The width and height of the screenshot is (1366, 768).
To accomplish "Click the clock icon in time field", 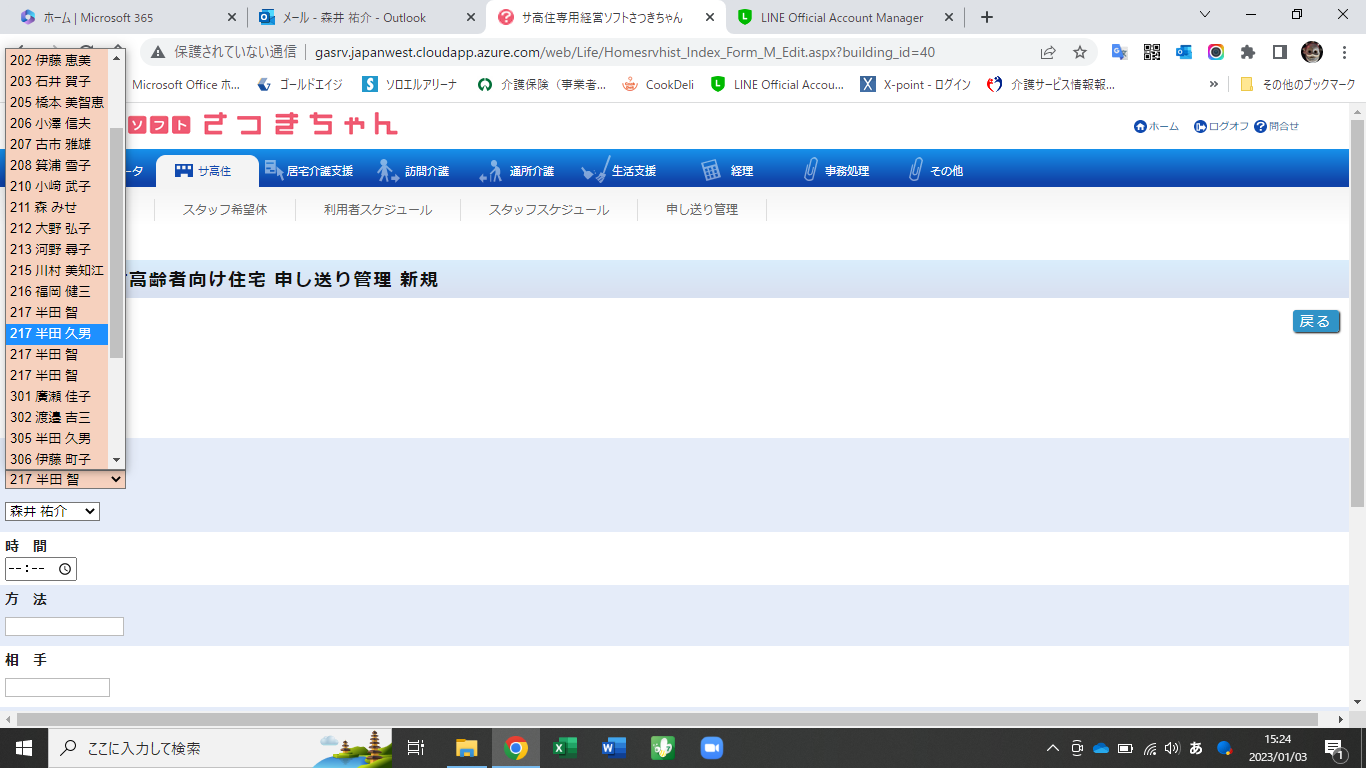I will tap(65, 569).
